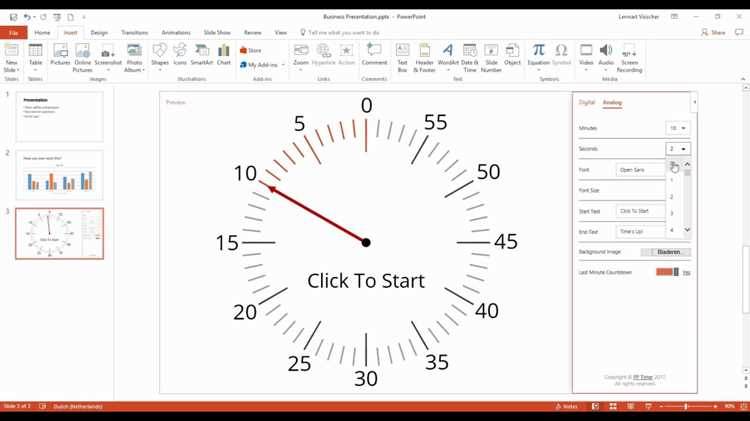The width and height of the screenshot is (750, 421).
Task: Click the Font field showing Open Sans
Action: click(x=640, y=170)
